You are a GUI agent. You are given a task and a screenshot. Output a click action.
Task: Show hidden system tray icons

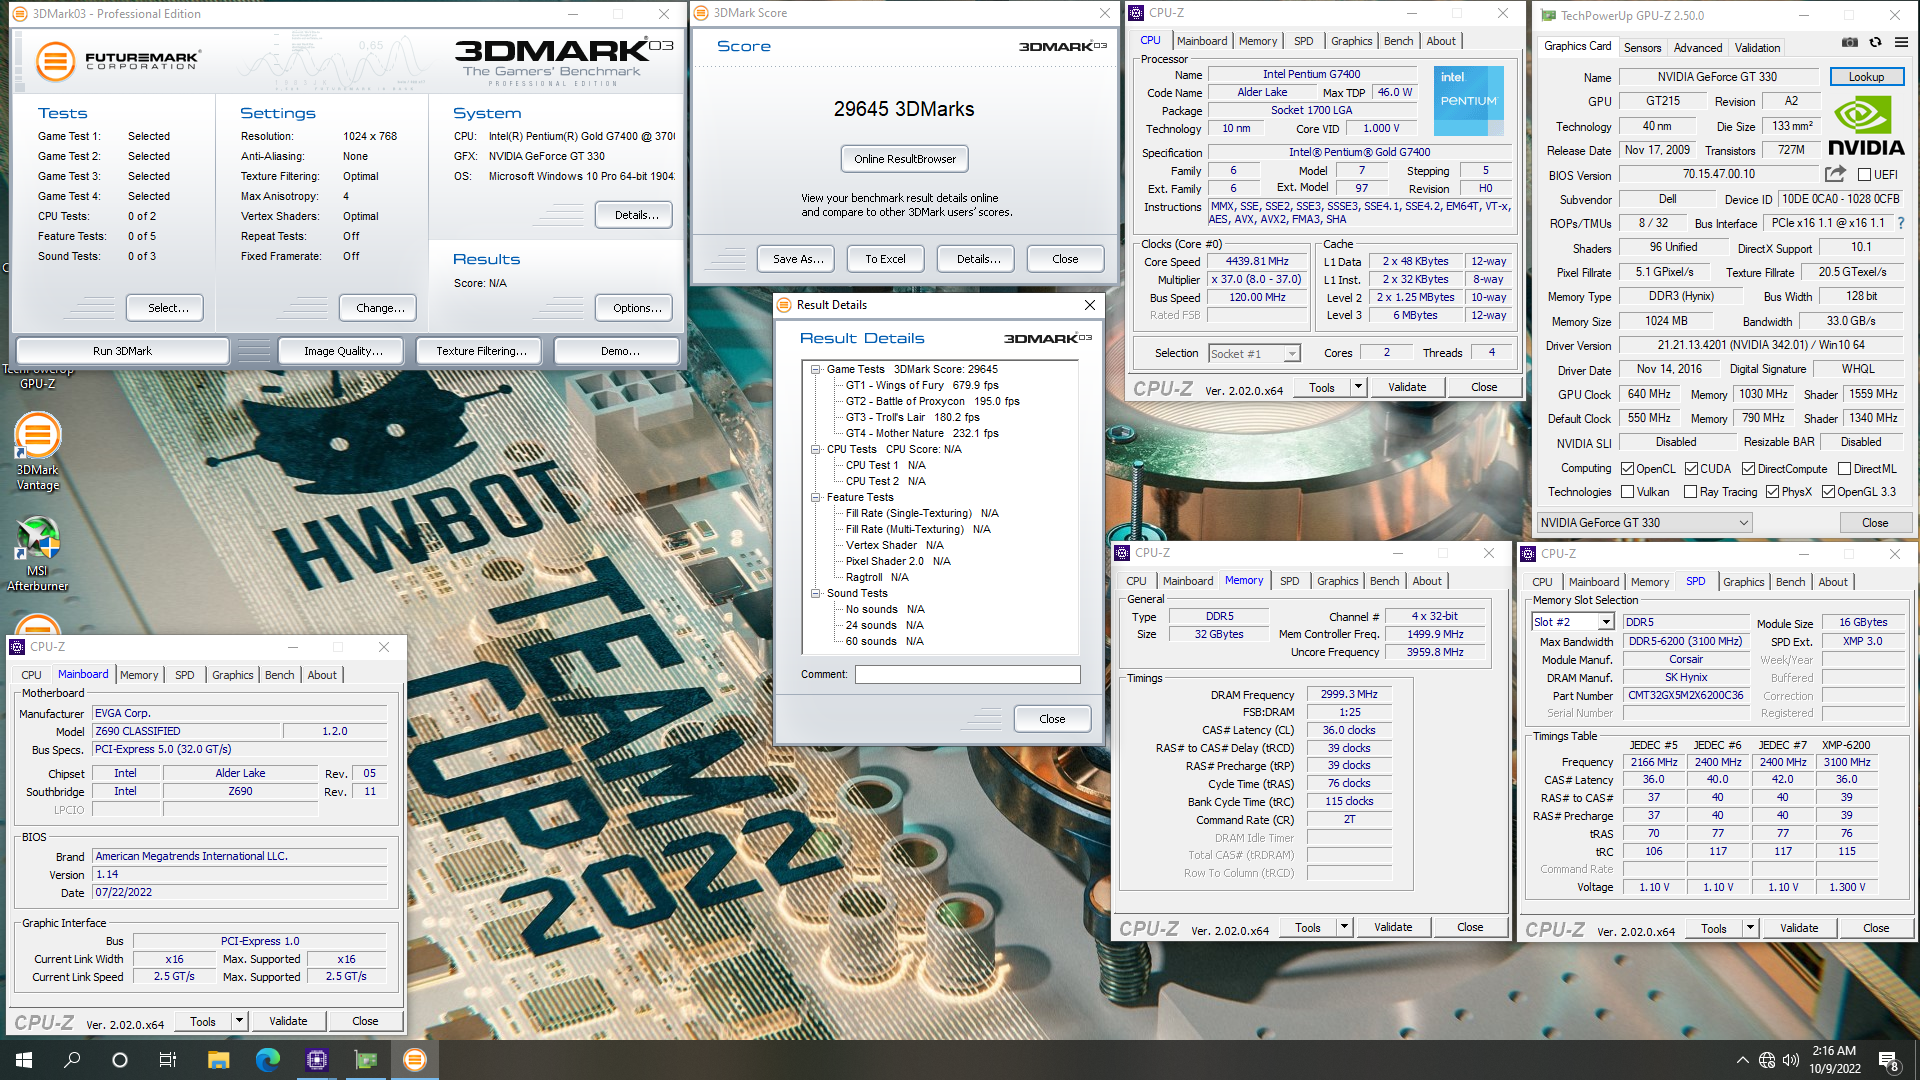coord(1742,1060)
